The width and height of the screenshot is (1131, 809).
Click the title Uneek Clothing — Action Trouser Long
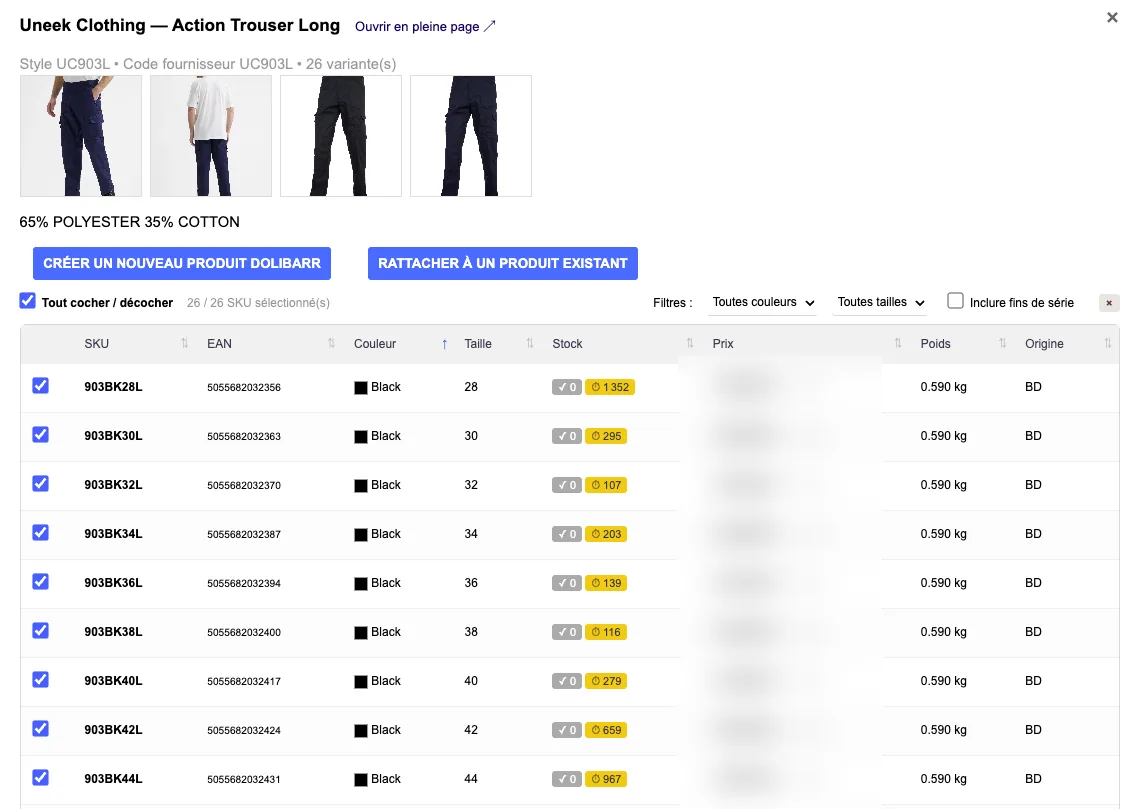[x=180, y=25]
